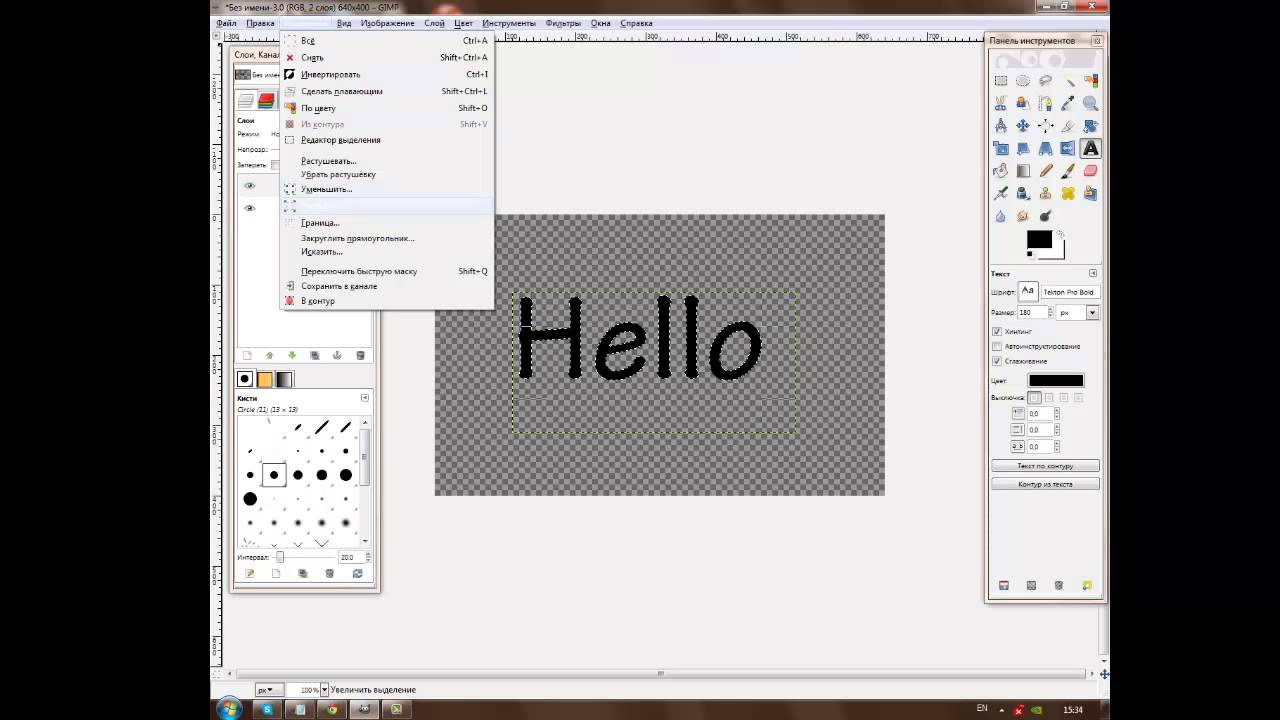Choose left text justification button
The height and width of the screenshot is (720, 1280).
[x=1034, y=397]
